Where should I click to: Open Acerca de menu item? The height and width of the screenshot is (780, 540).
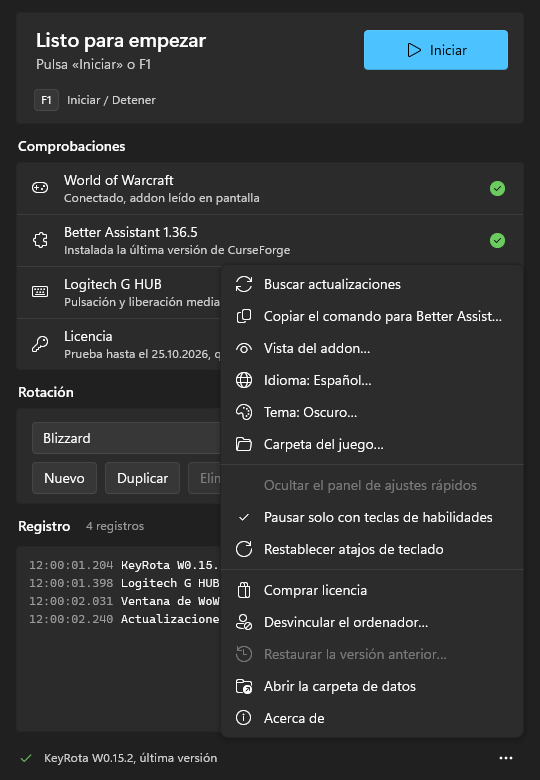372,718
